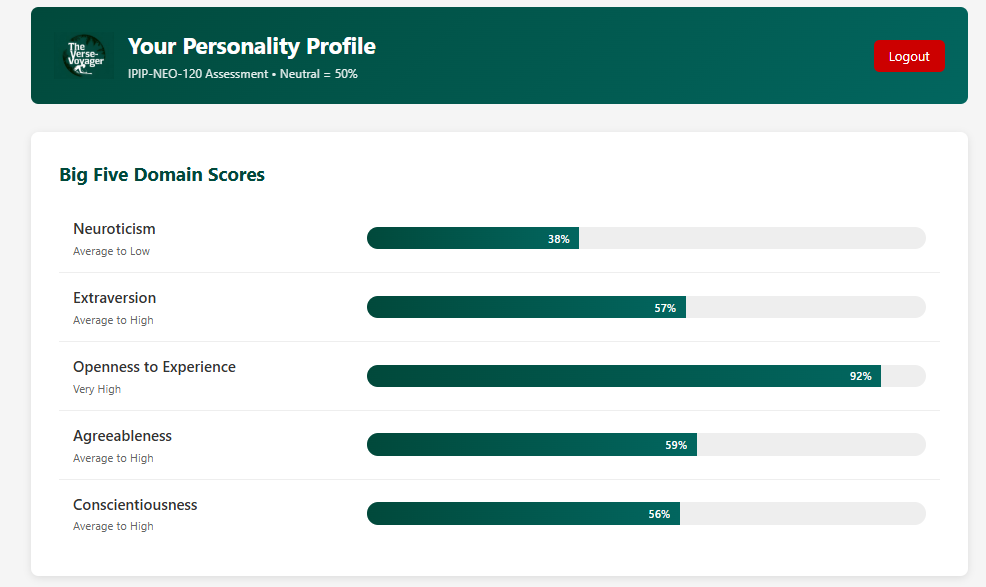Click the Average to Low descriptor under Neuroticism

pyautogui.click(x=111, y=251)
